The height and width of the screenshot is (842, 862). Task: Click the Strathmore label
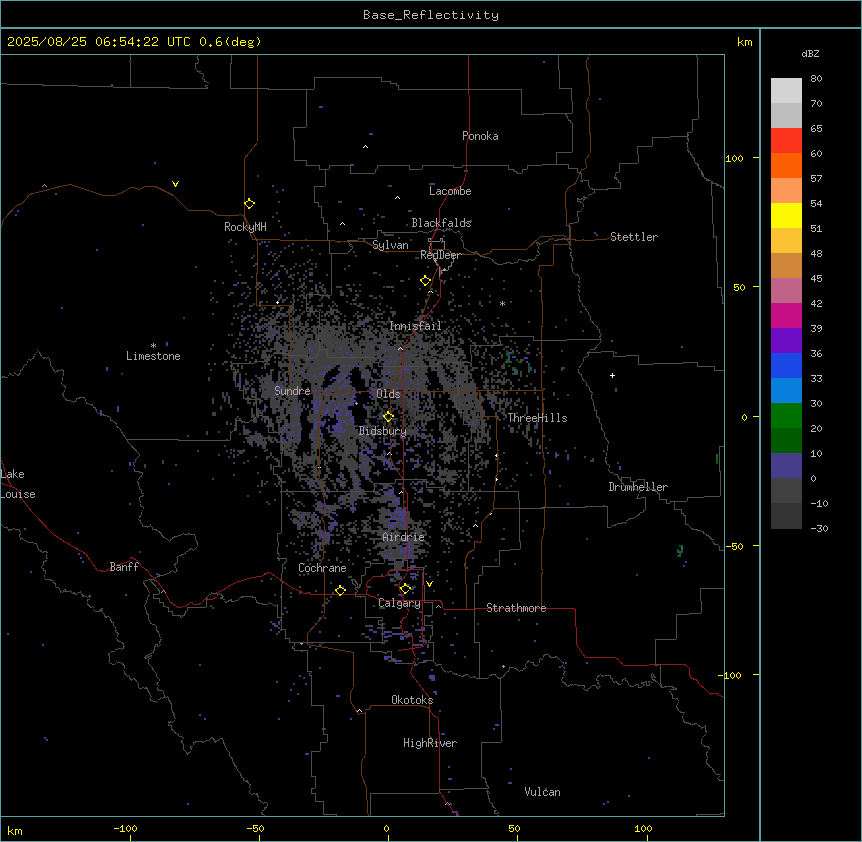(516, 608)
